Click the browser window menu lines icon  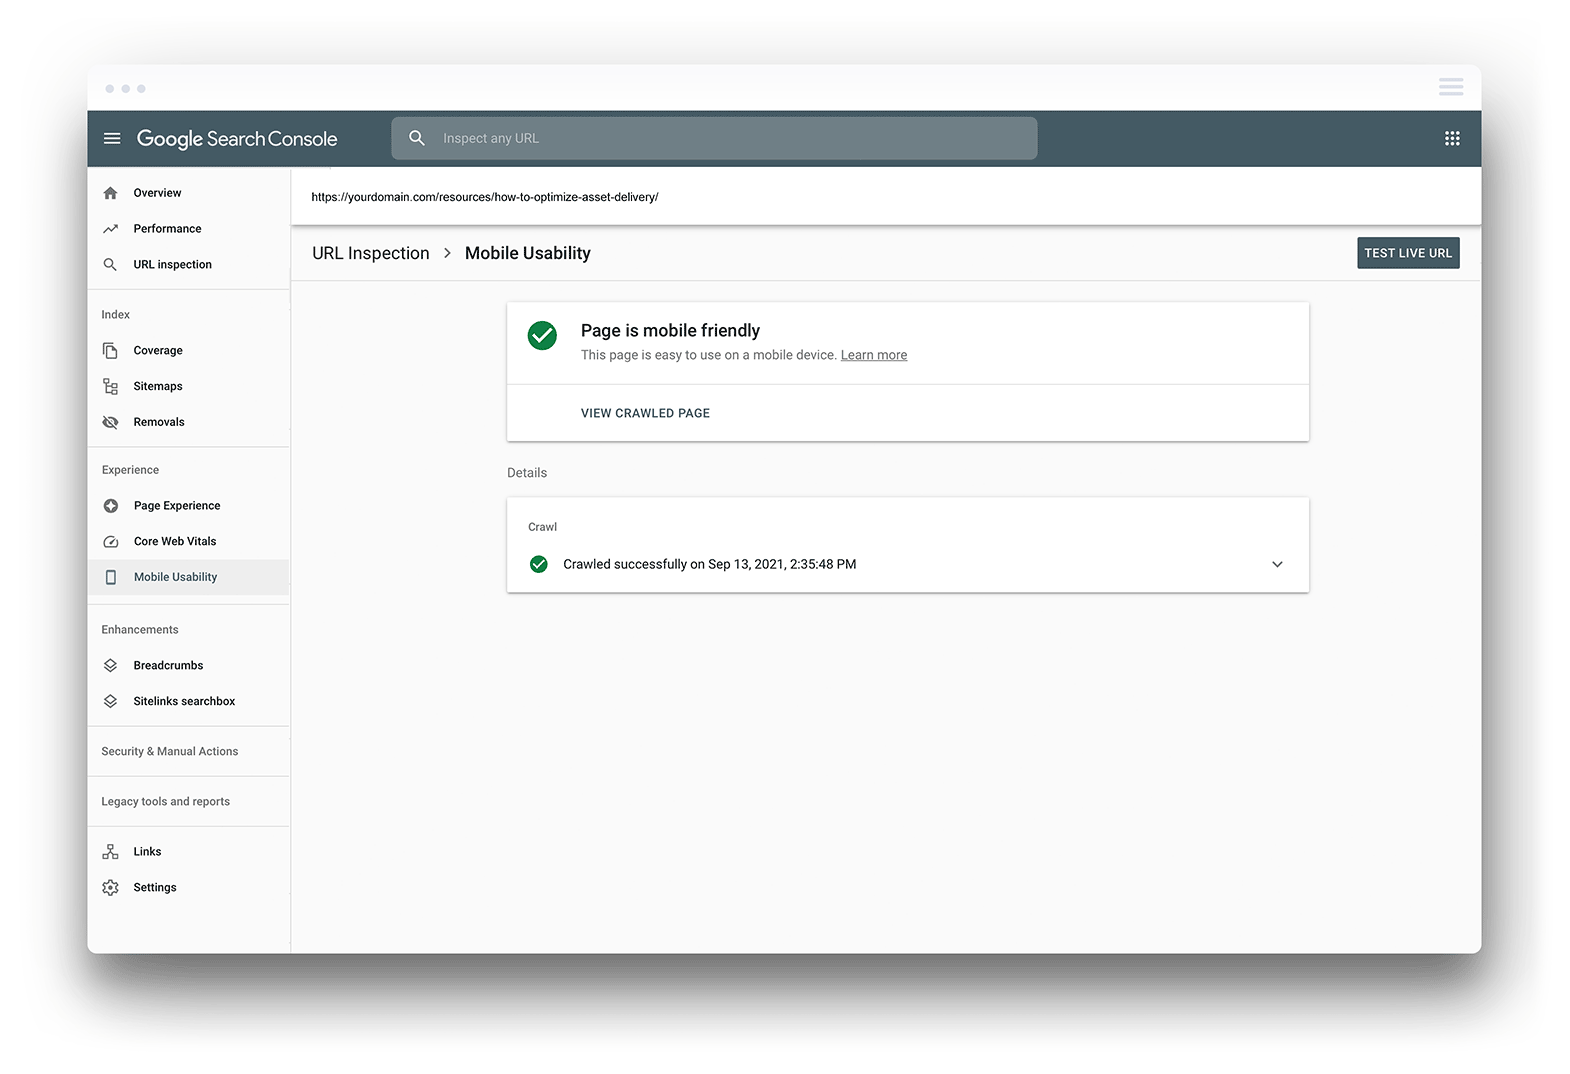(x=1451, y=87)
